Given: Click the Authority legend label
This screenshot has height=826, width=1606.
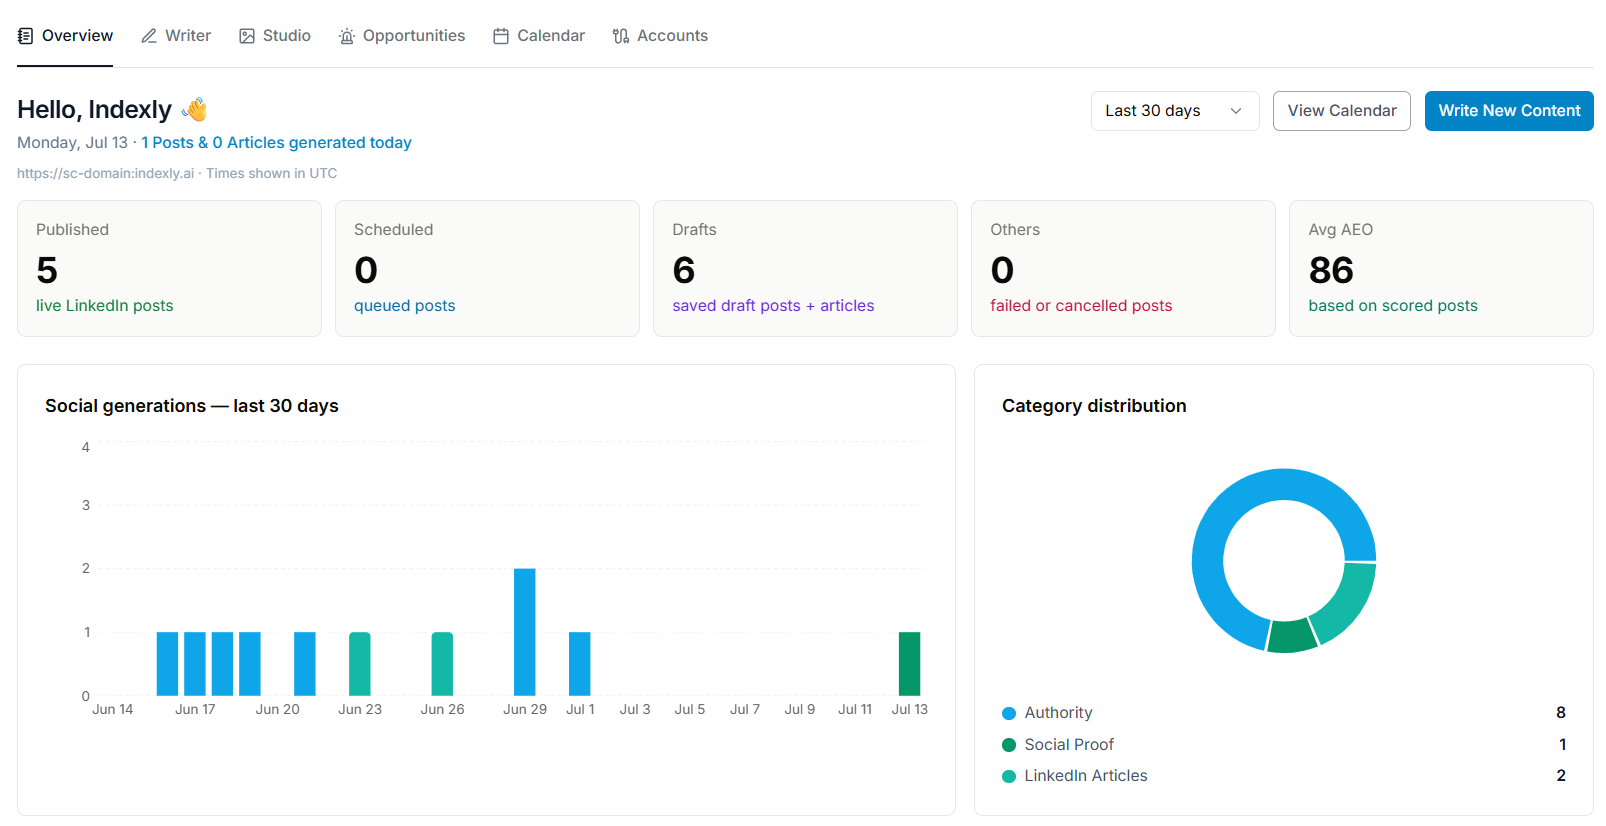Looking at the screenshot, I should [x=1058, y=713].
